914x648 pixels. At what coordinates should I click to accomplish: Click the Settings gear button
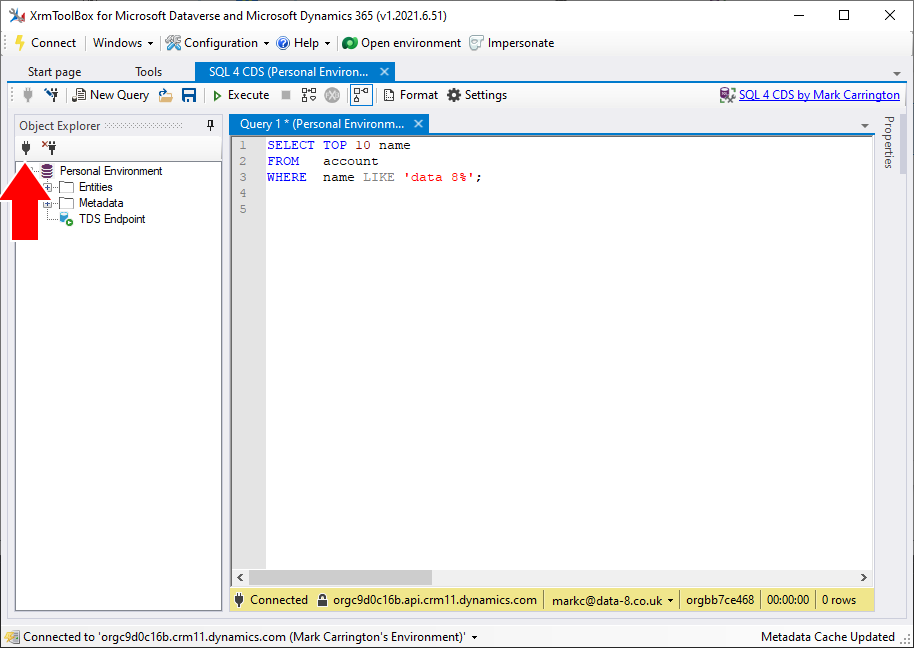pyautogui.click(x=476, y=95)
